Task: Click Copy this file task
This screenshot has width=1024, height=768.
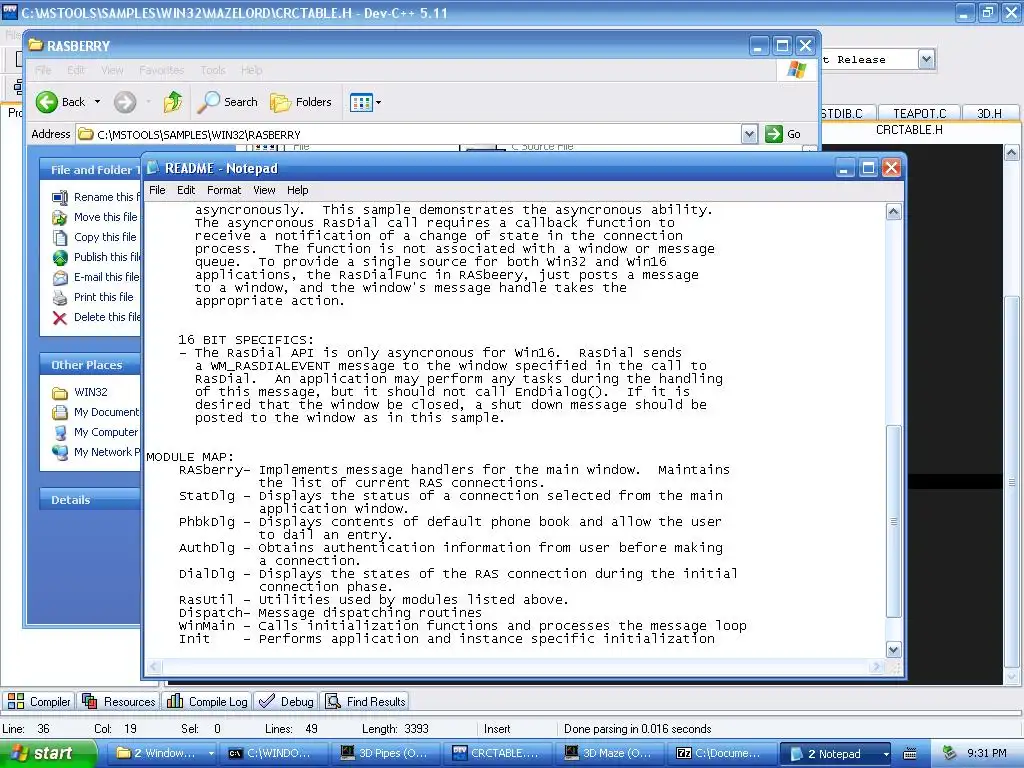Action: coord(105,237)
